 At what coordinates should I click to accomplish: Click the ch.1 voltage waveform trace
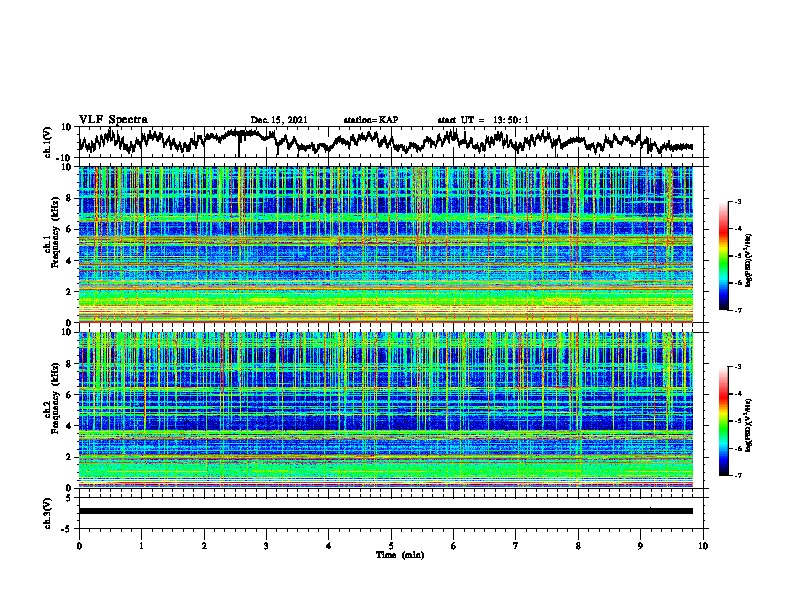click(x=386, y=141)
